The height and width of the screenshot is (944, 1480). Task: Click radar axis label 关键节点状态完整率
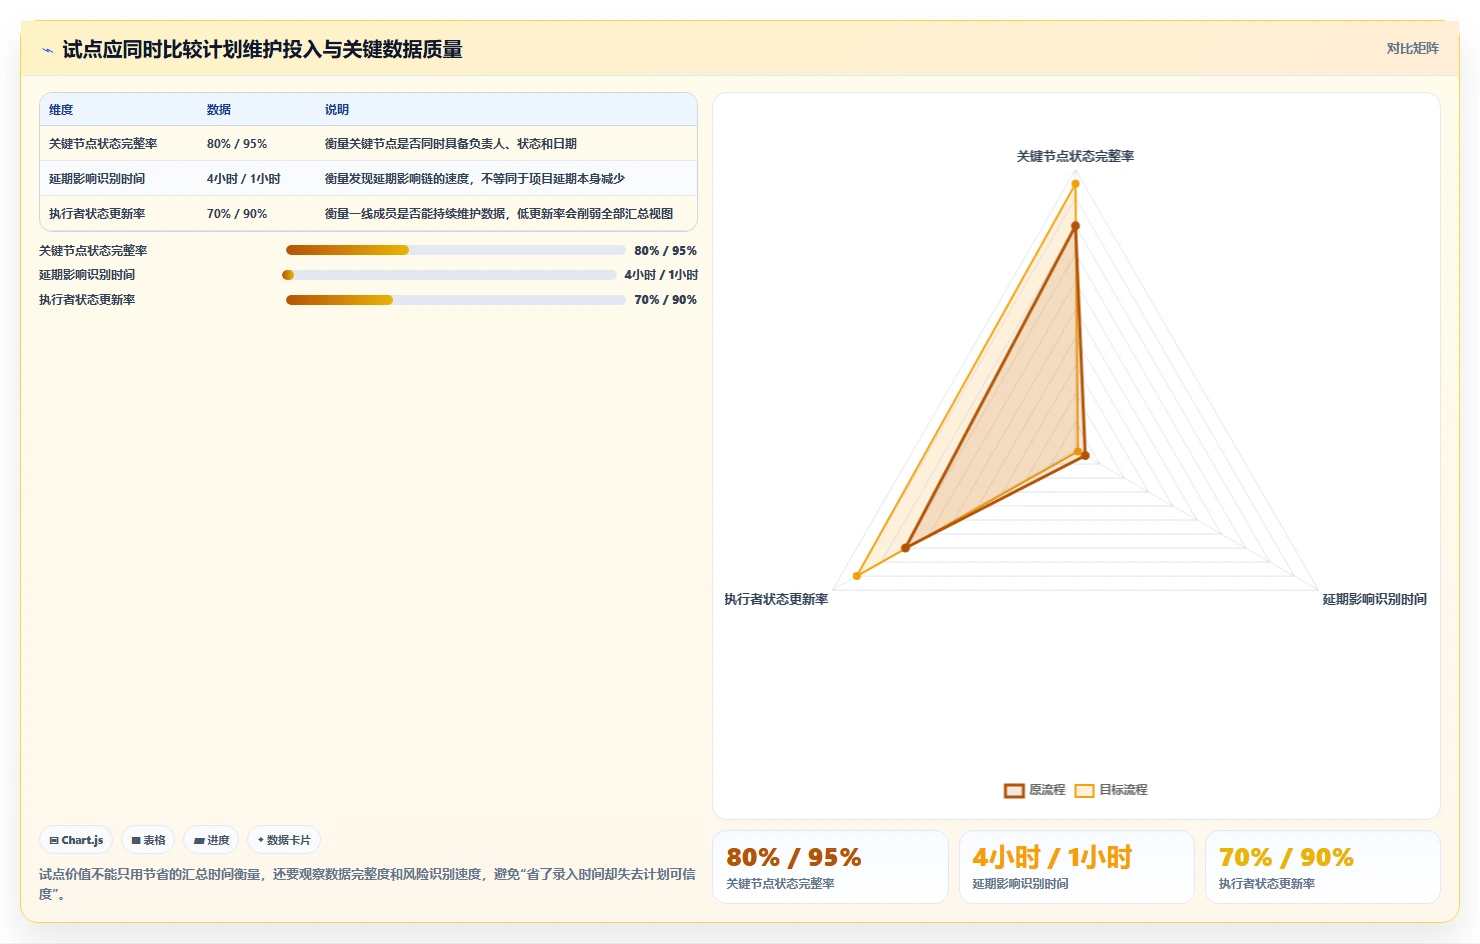(x=1075, y=156)
